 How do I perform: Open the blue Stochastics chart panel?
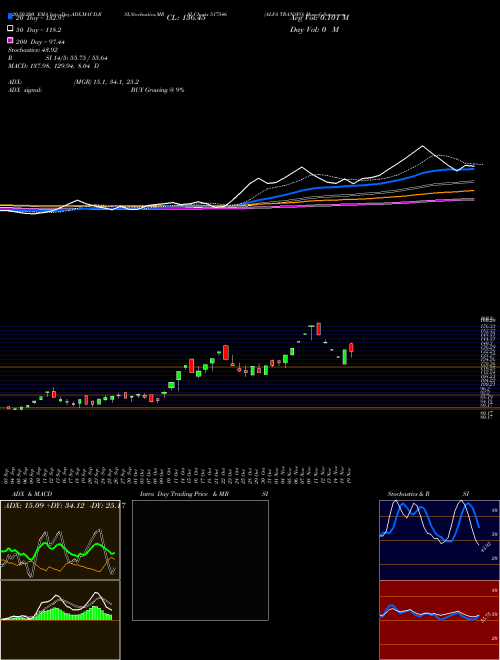tap(439, 540)
